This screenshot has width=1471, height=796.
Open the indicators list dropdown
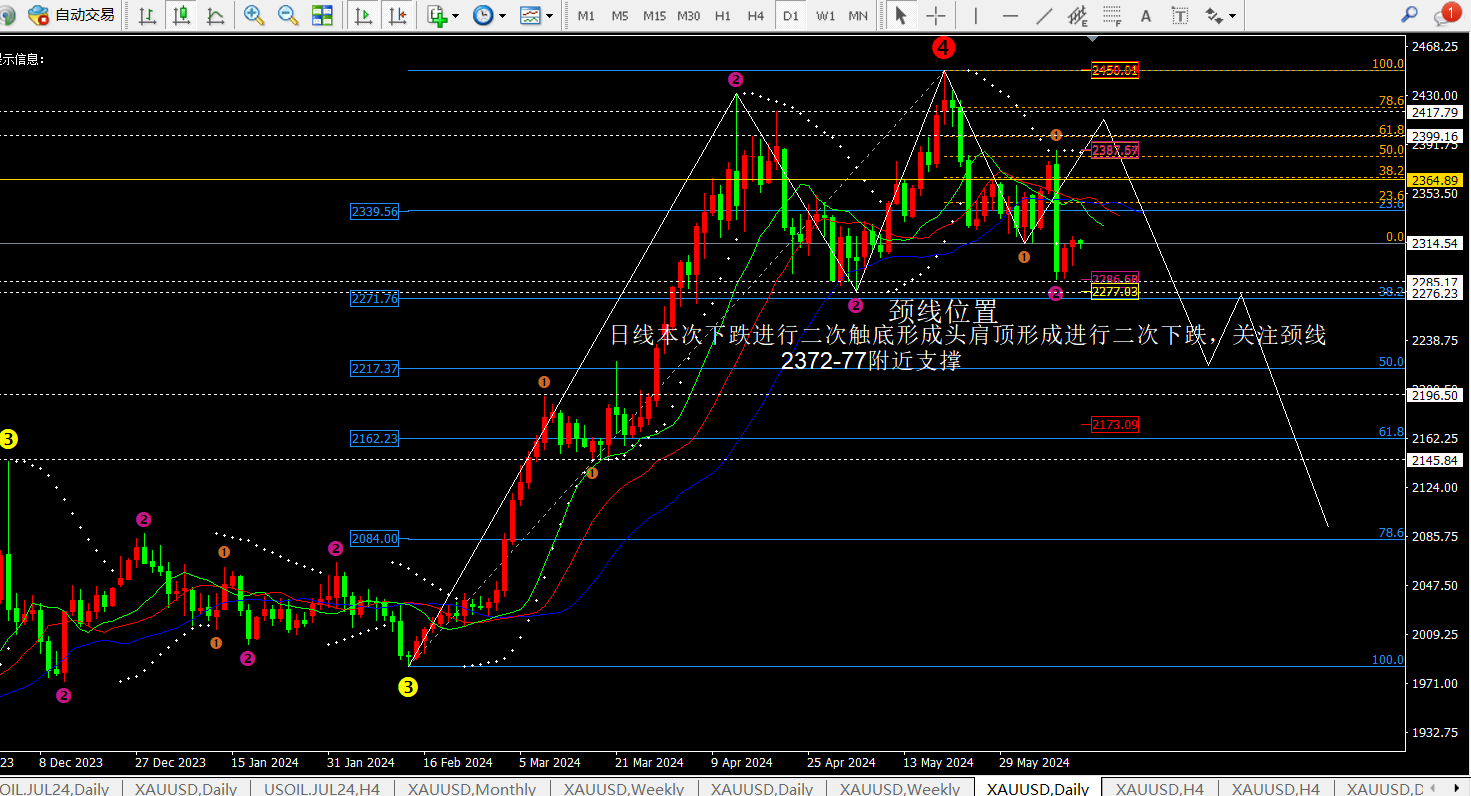click(x=442, y=15)
